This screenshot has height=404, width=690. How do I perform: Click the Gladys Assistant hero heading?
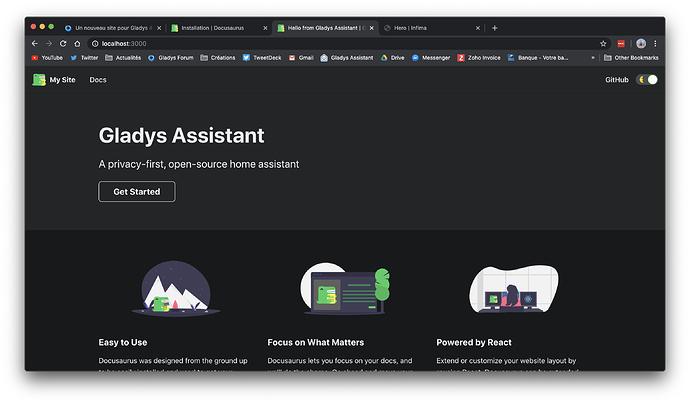click(181, 135)
